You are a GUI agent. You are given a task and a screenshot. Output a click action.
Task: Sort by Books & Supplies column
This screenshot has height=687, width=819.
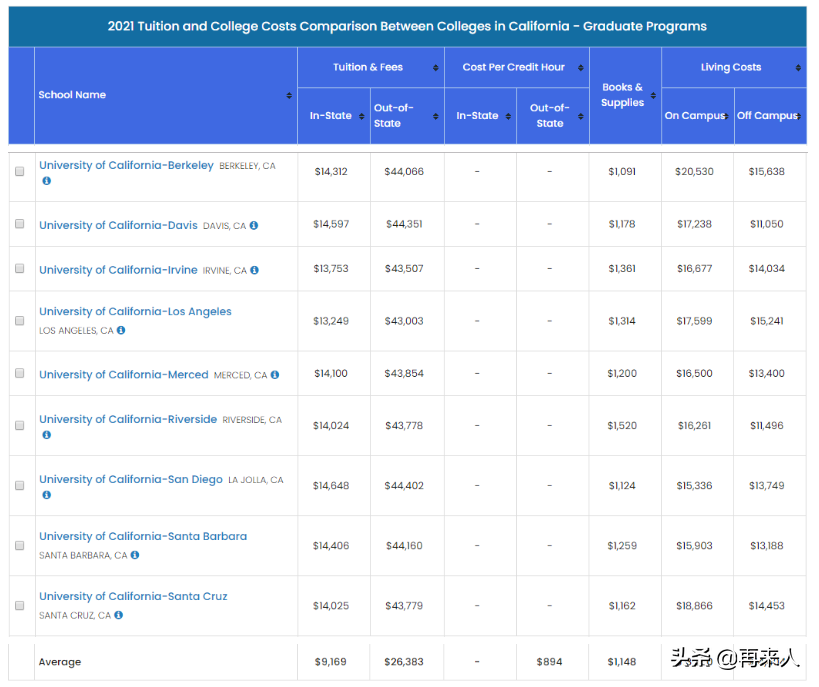pos(653,96)
